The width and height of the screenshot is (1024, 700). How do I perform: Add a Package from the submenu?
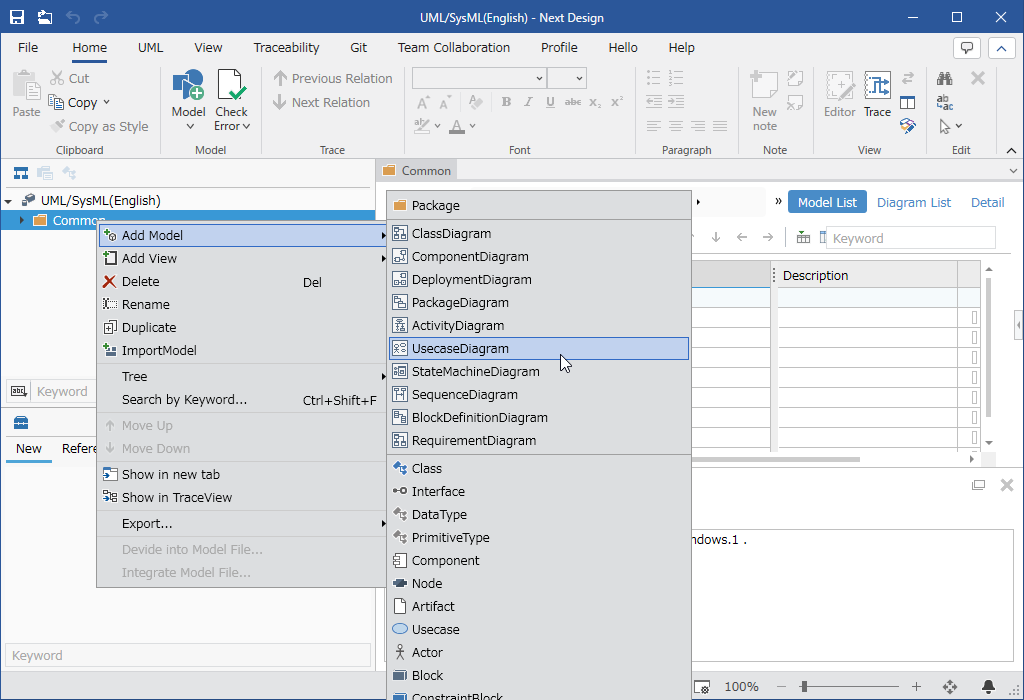[x=539, y=206]
